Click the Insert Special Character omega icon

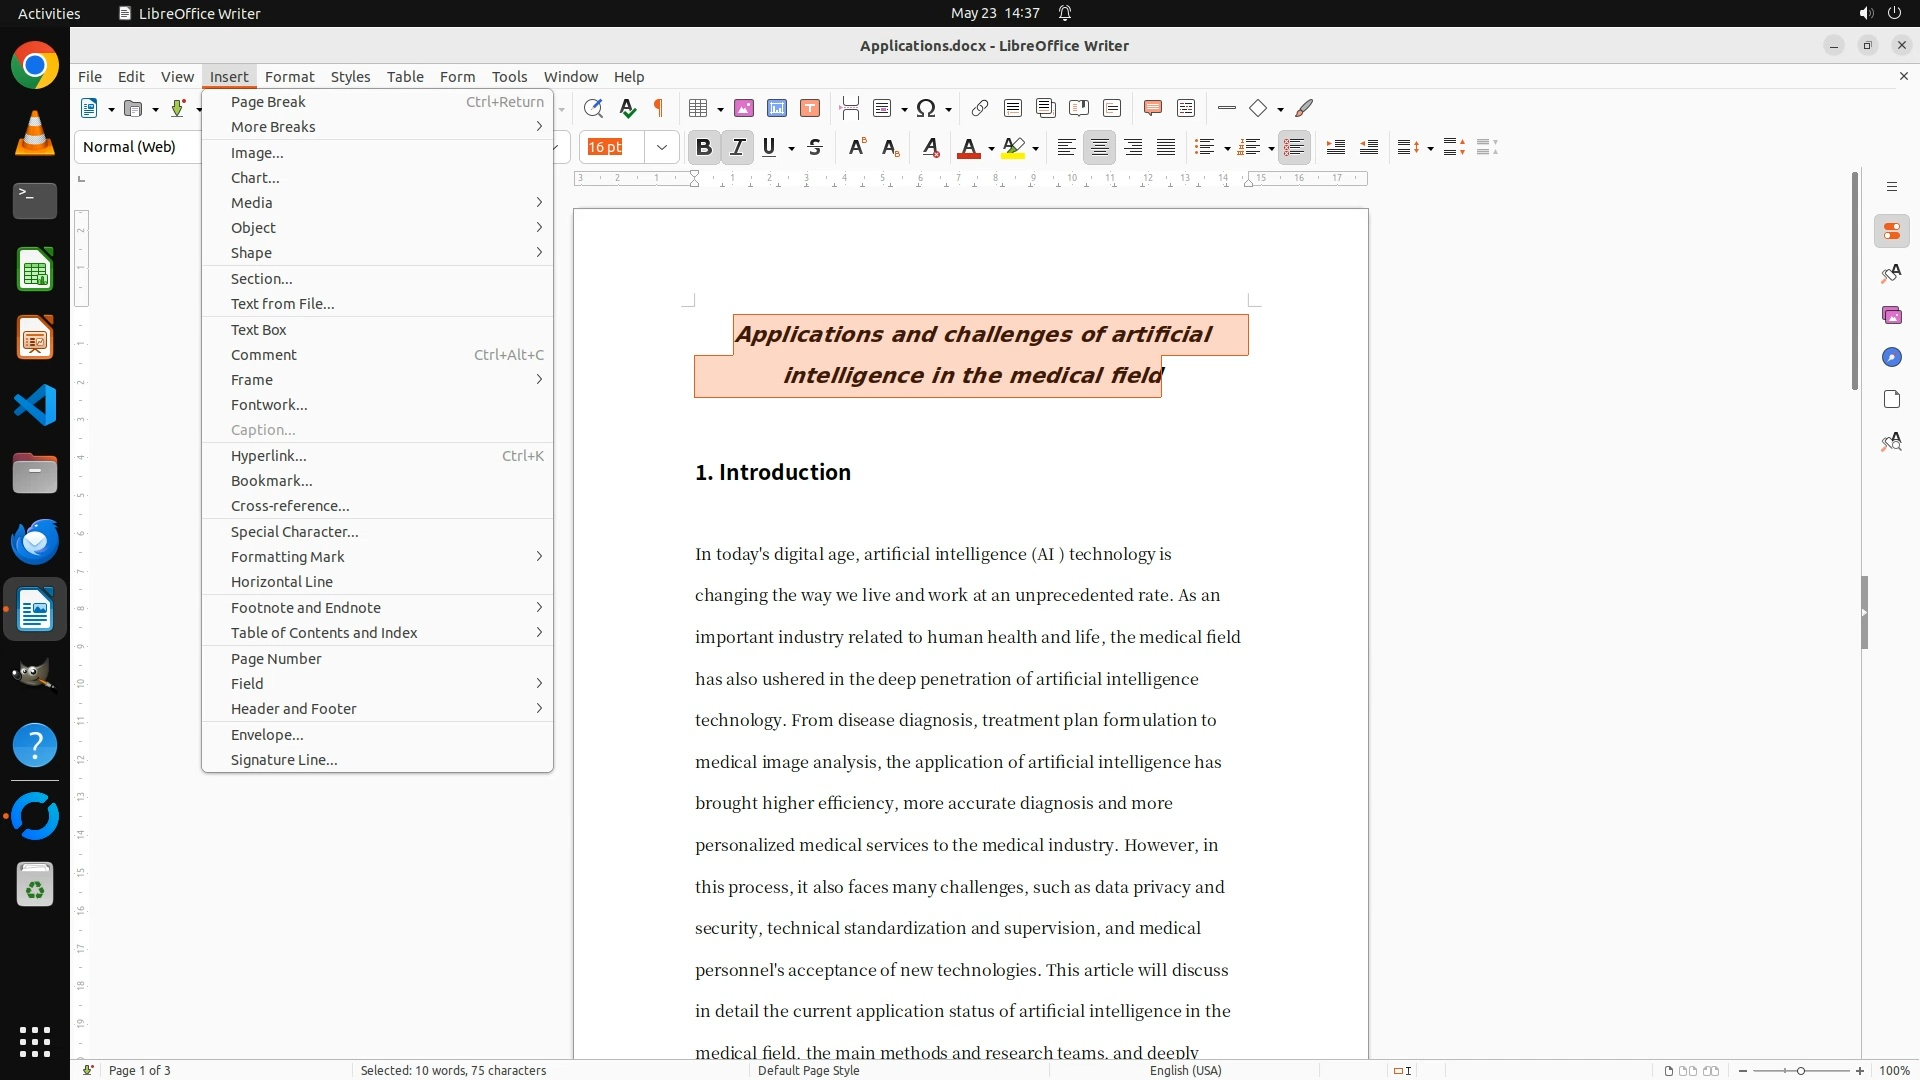pos(926,108)
